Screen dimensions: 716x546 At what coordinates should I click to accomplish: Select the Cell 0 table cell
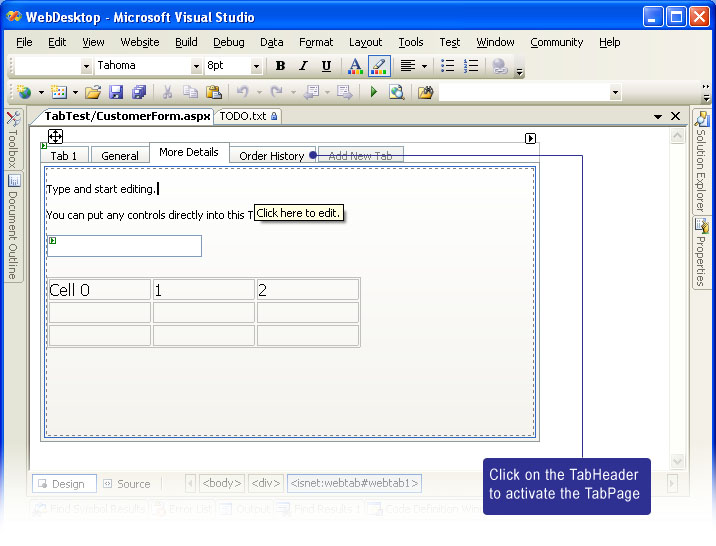(99, 290)
